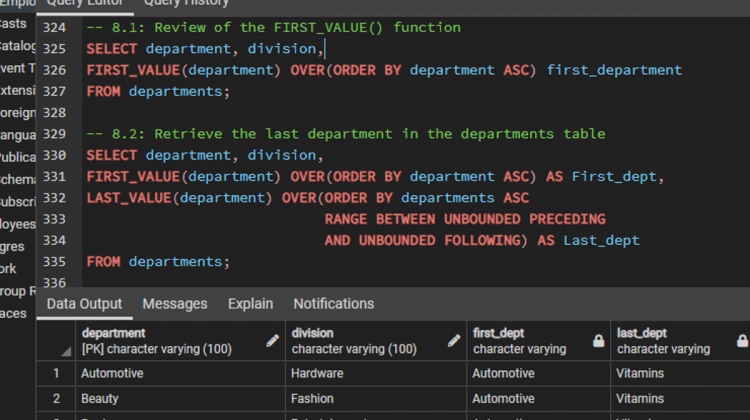
Task: Click 'LAST_VALUE' keyword on line 332
Action: click(x=129, y=198)
